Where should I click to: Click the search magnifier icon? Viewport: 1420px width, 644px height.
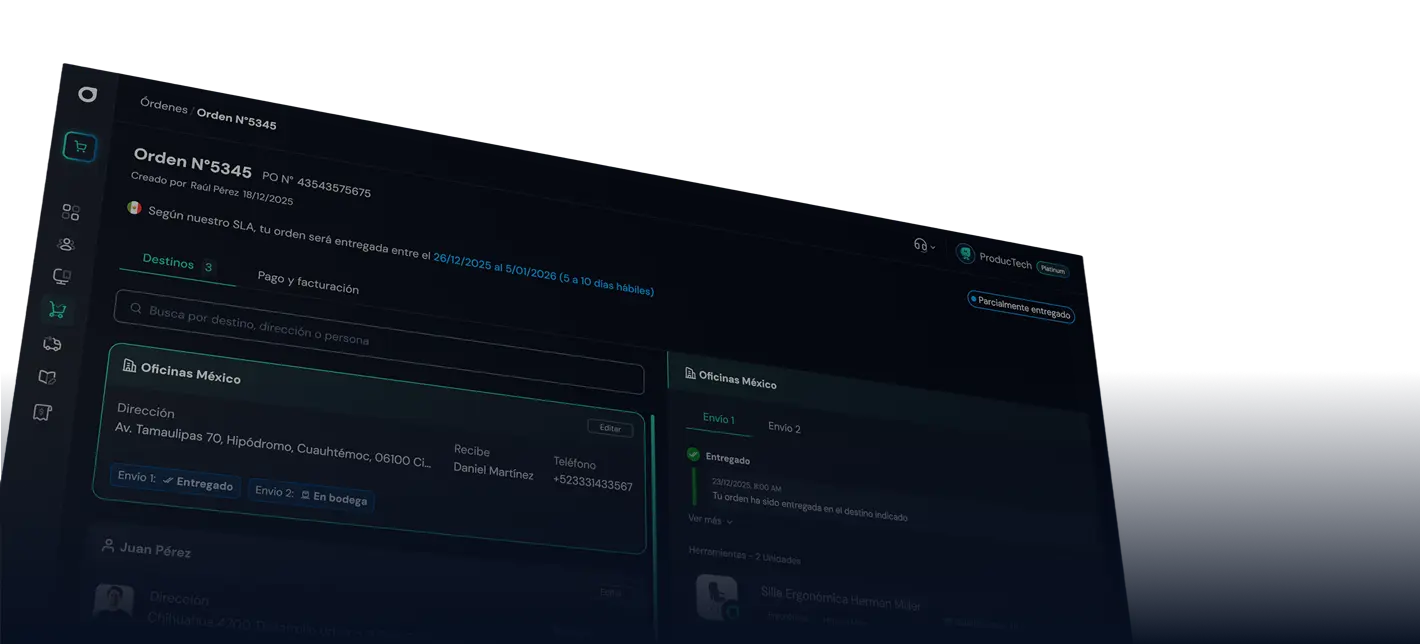tap(136, 309)
